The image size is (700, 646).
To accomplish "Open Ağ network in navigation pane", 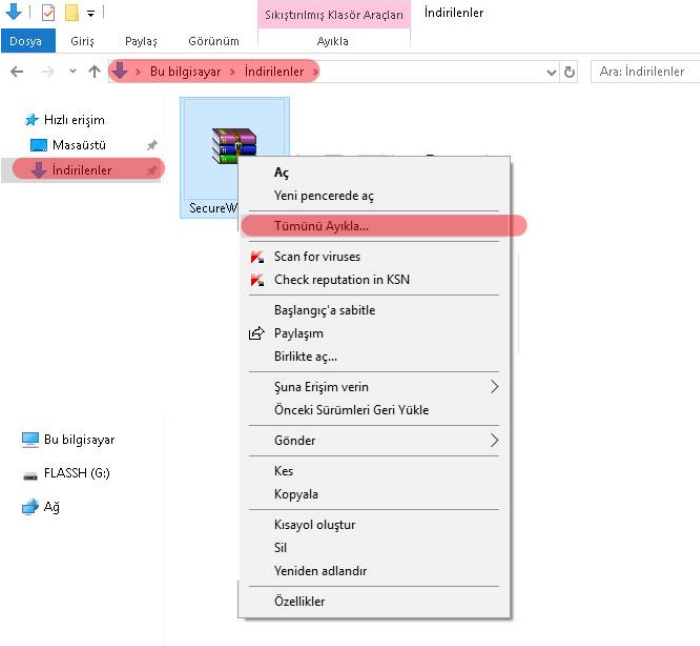I will [x=52, y=507].
